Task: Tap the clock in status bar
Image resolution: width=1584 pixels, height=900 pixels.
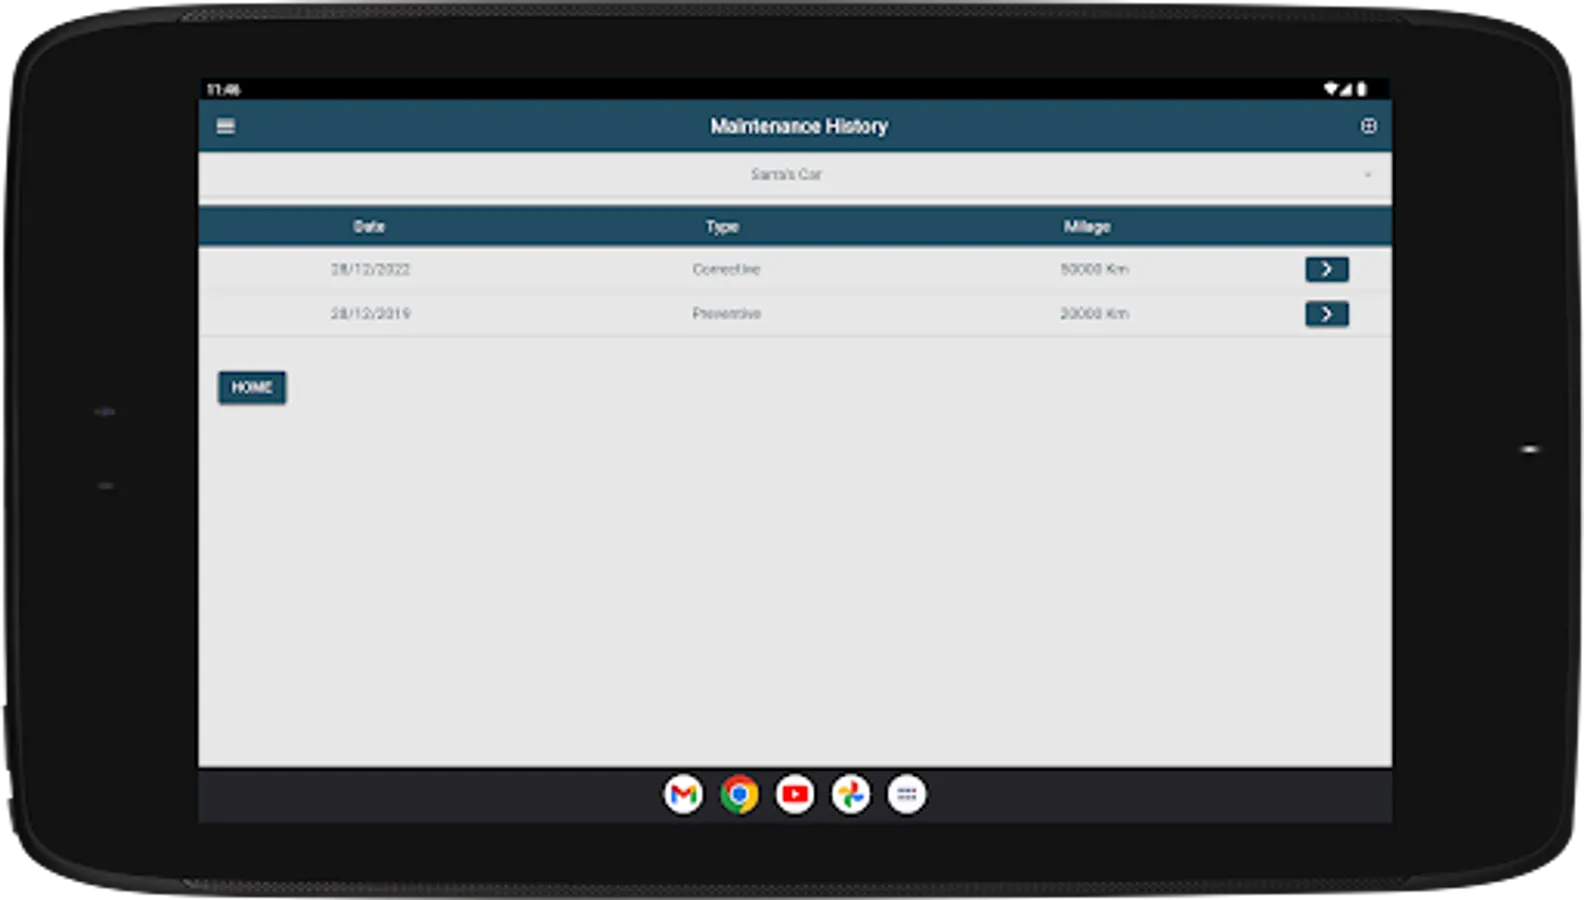Action: pos(224,90)
